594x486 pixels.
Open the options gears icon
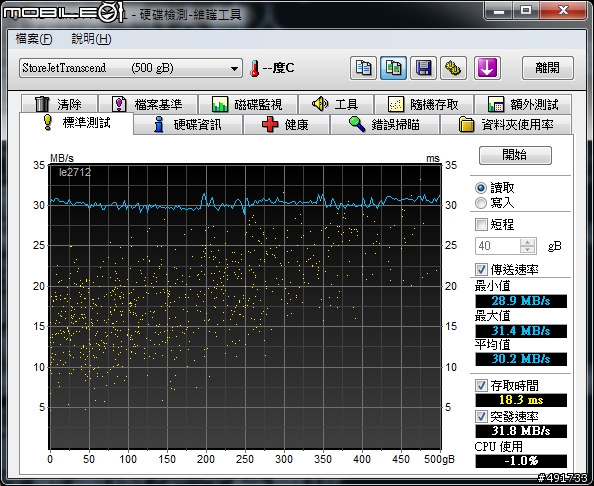click(x=453, y=68)
